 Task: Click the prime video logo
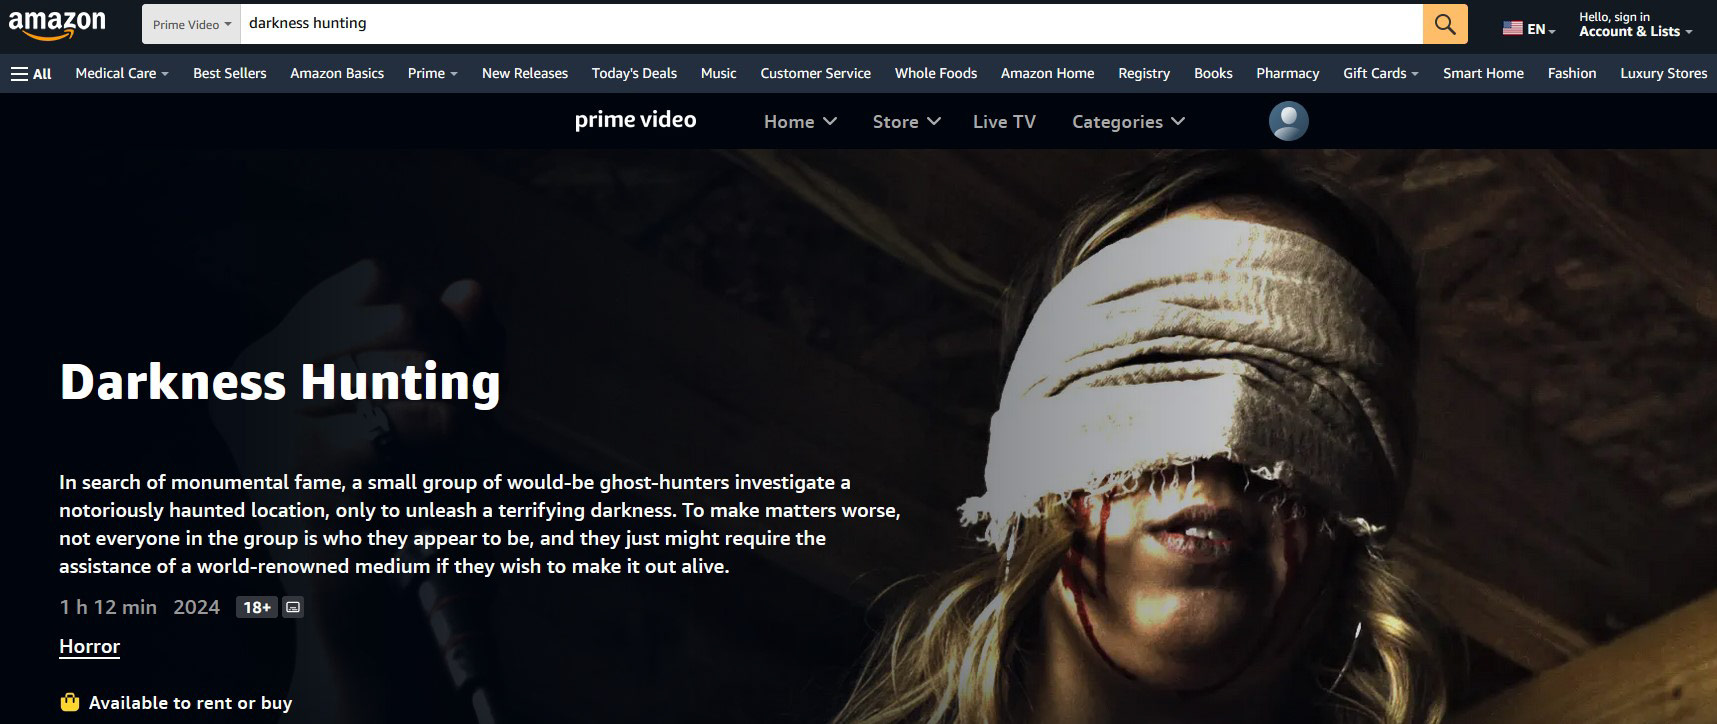[x=635, y=120]
